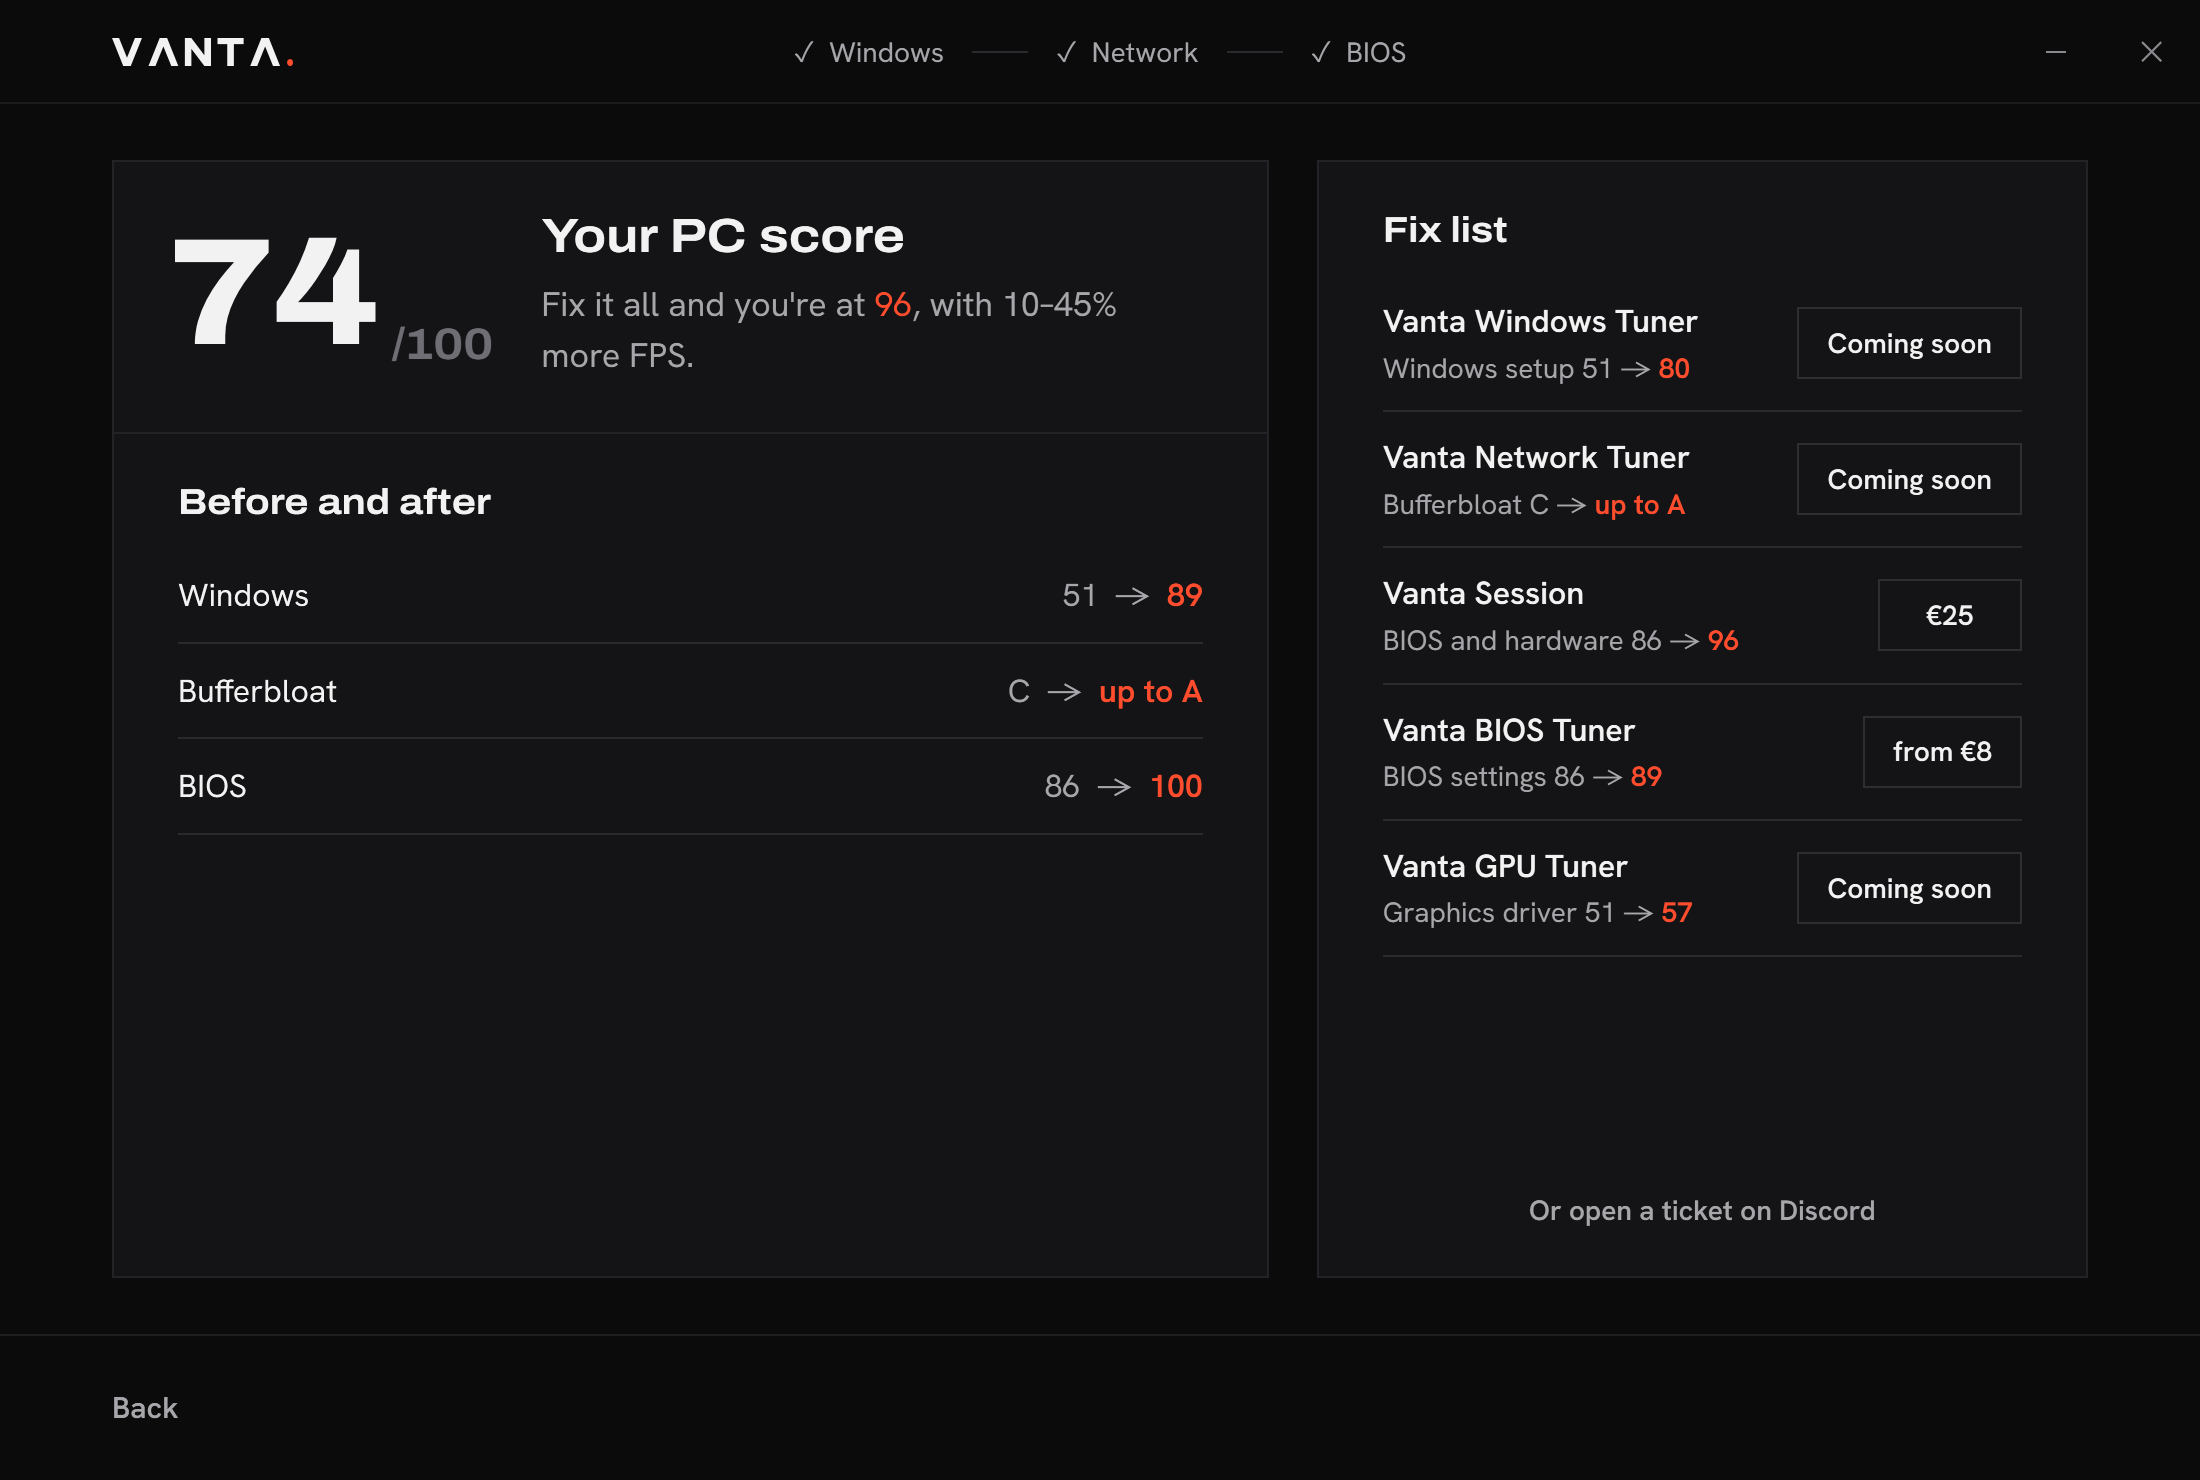Click Coming soon for Vanta Windows Tuner
The width and height of the screenshot is (2200, 1480).
point(1909,343)
